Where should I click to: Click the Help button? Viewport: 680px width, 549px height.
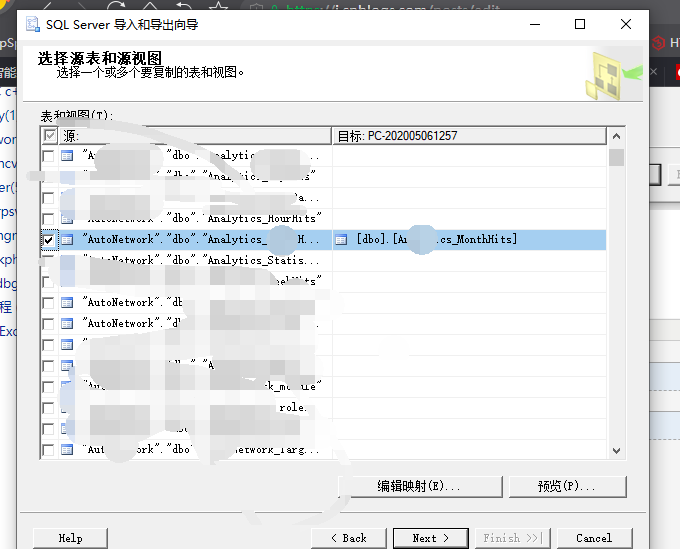[x=70, y=538]
